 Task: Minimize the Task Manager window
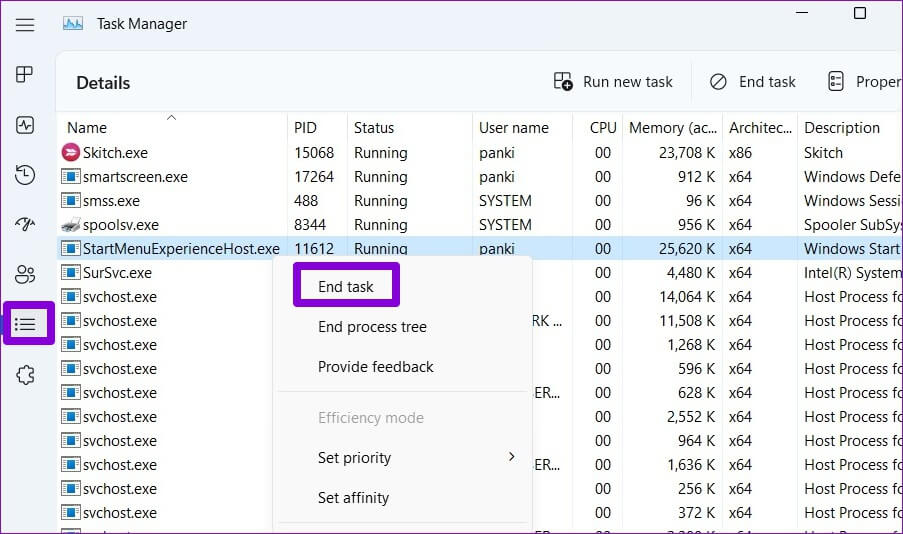[802, 13]
